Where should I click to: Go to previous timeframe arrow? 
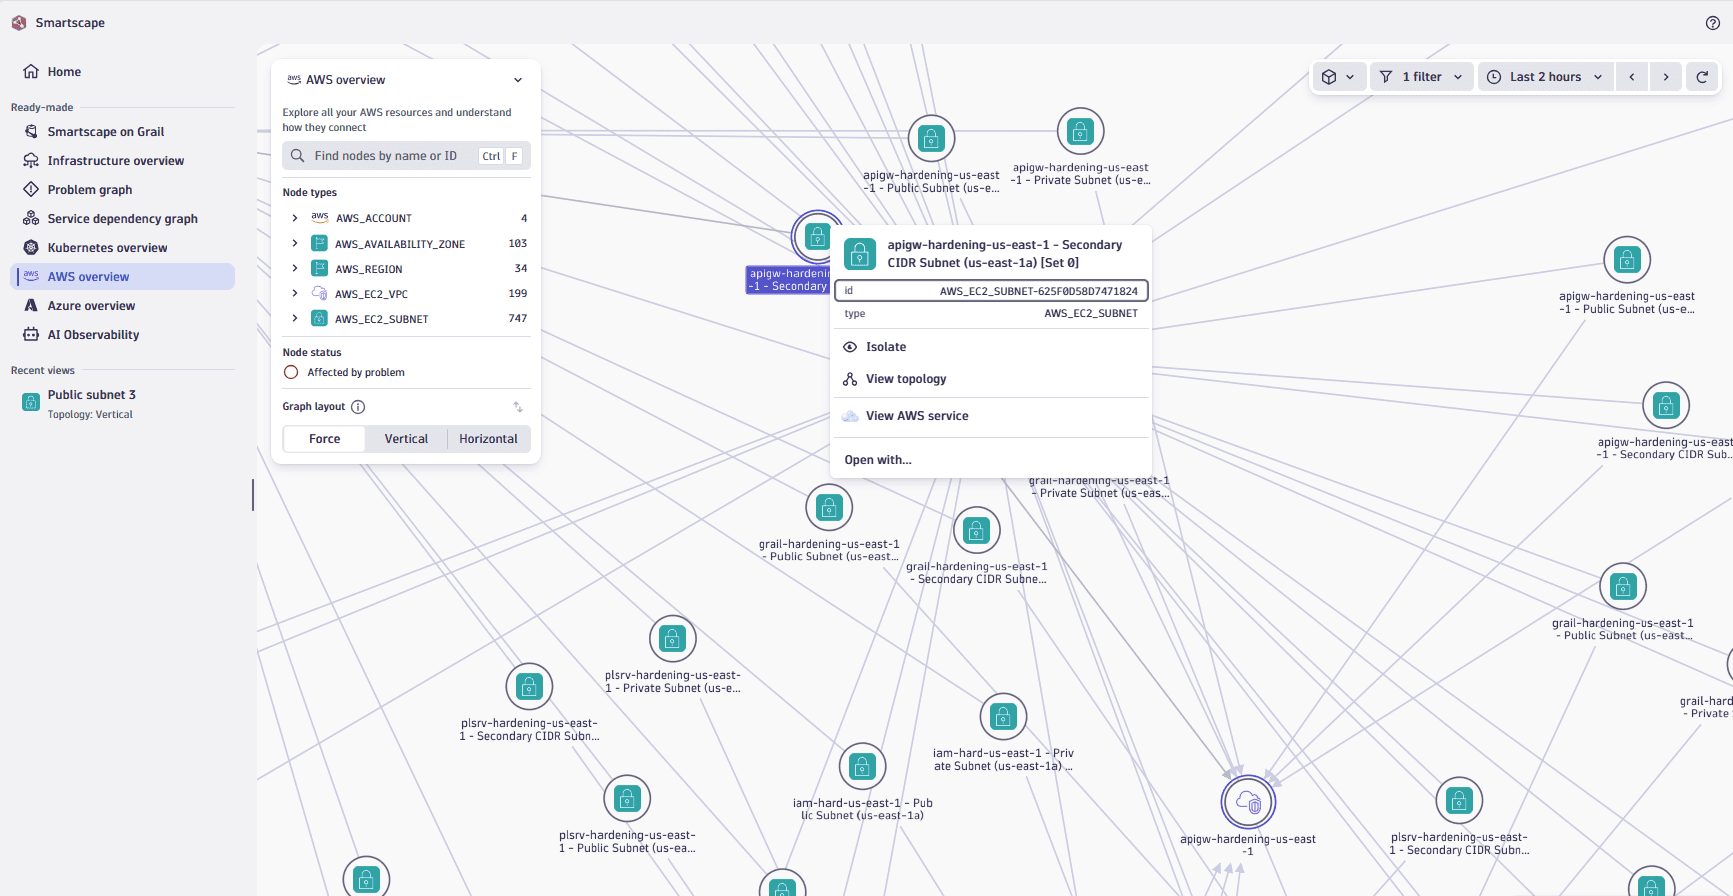click(1632, 77)
